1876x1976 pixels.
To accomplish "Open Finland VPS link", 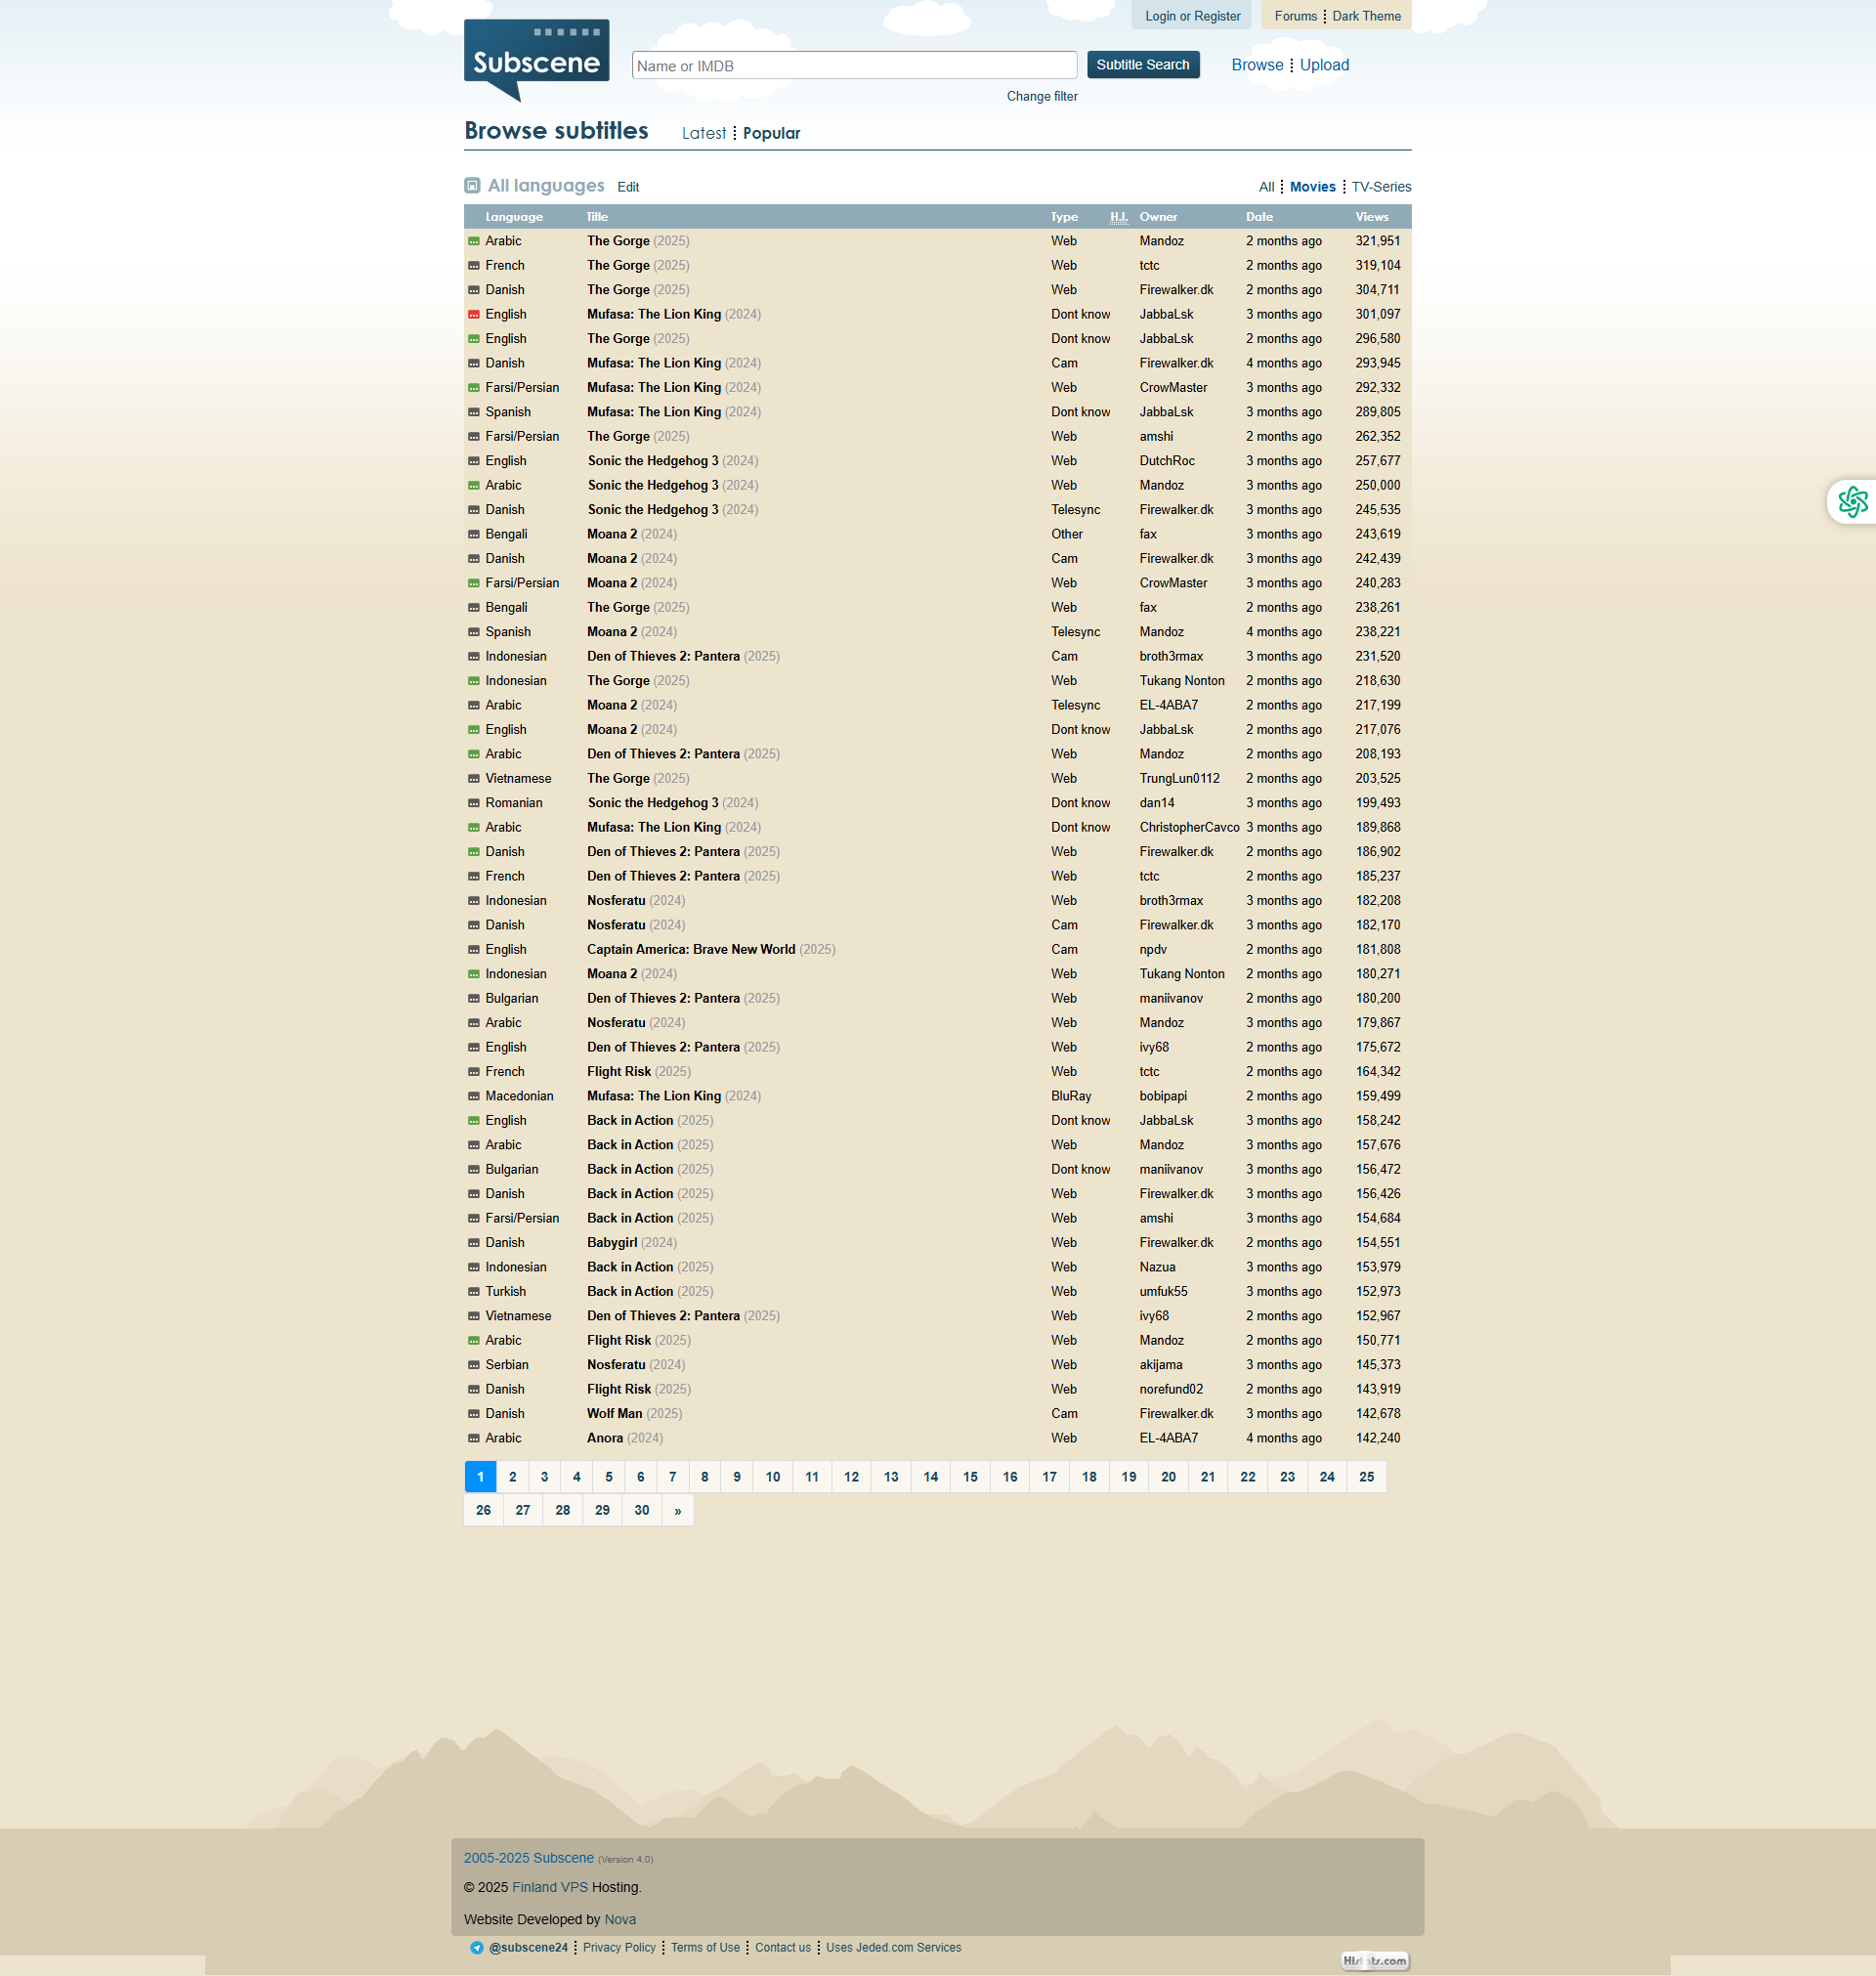I will [550, 1887].
